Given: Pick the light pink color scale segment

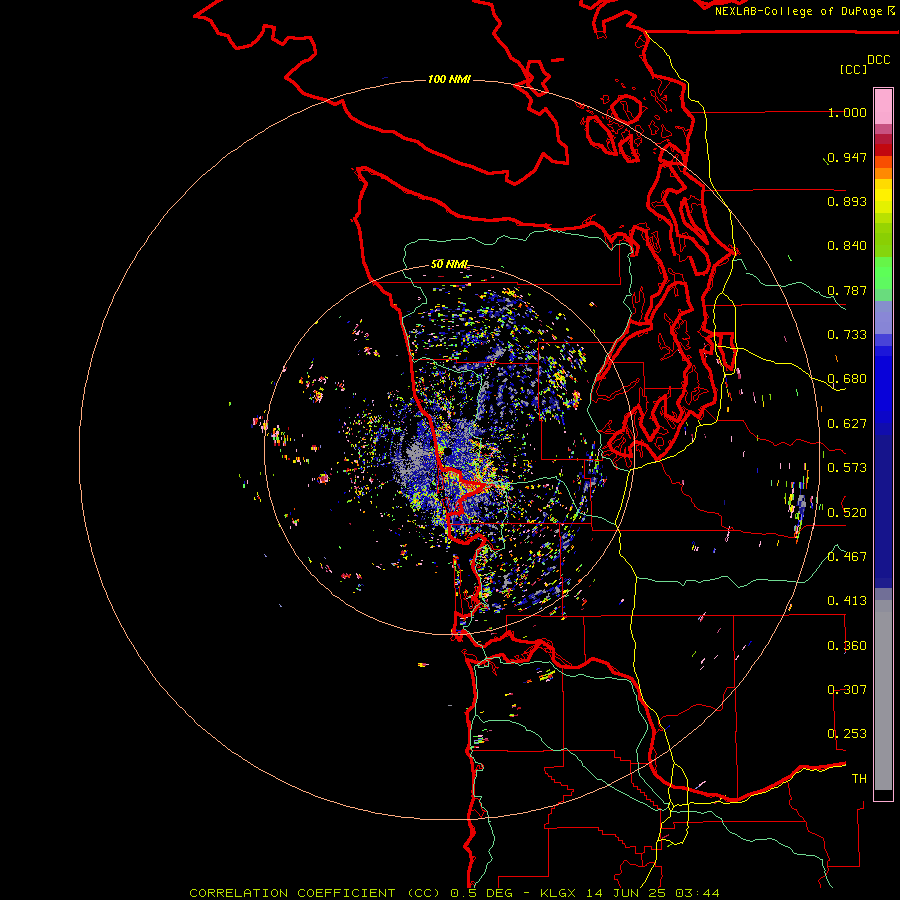Looking at the screenshot, I should 883,106.
